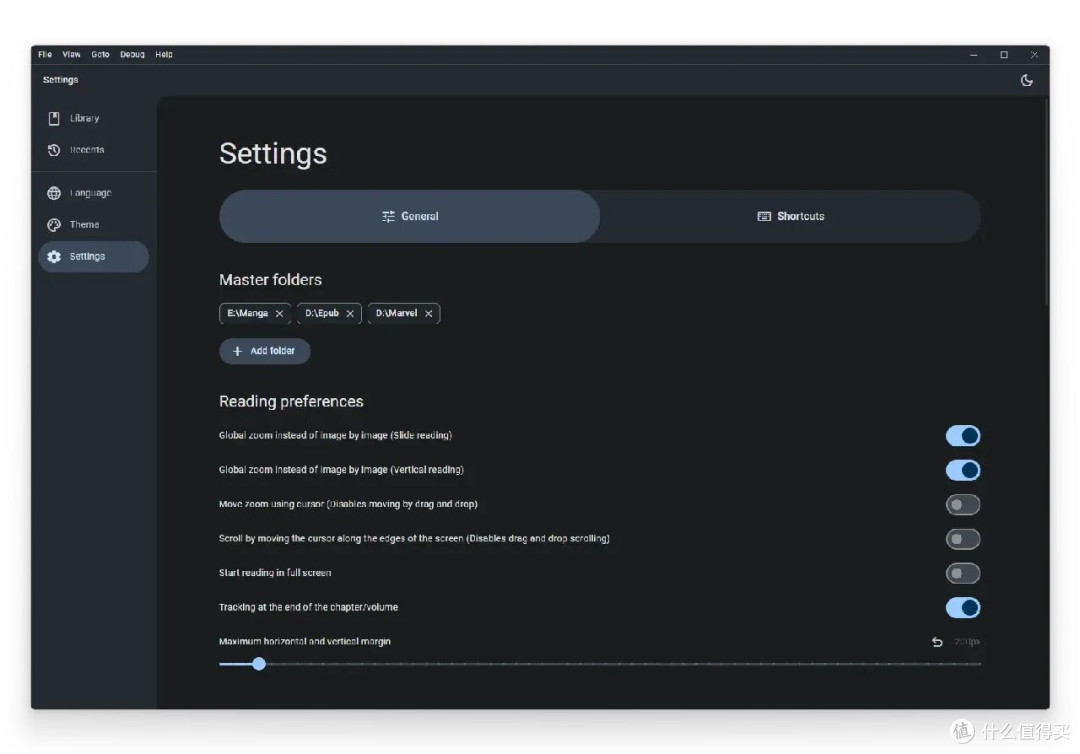Enable move zoom using cursor
Viewport: 1080px width, 754px height.
click(x=962, y=505)
